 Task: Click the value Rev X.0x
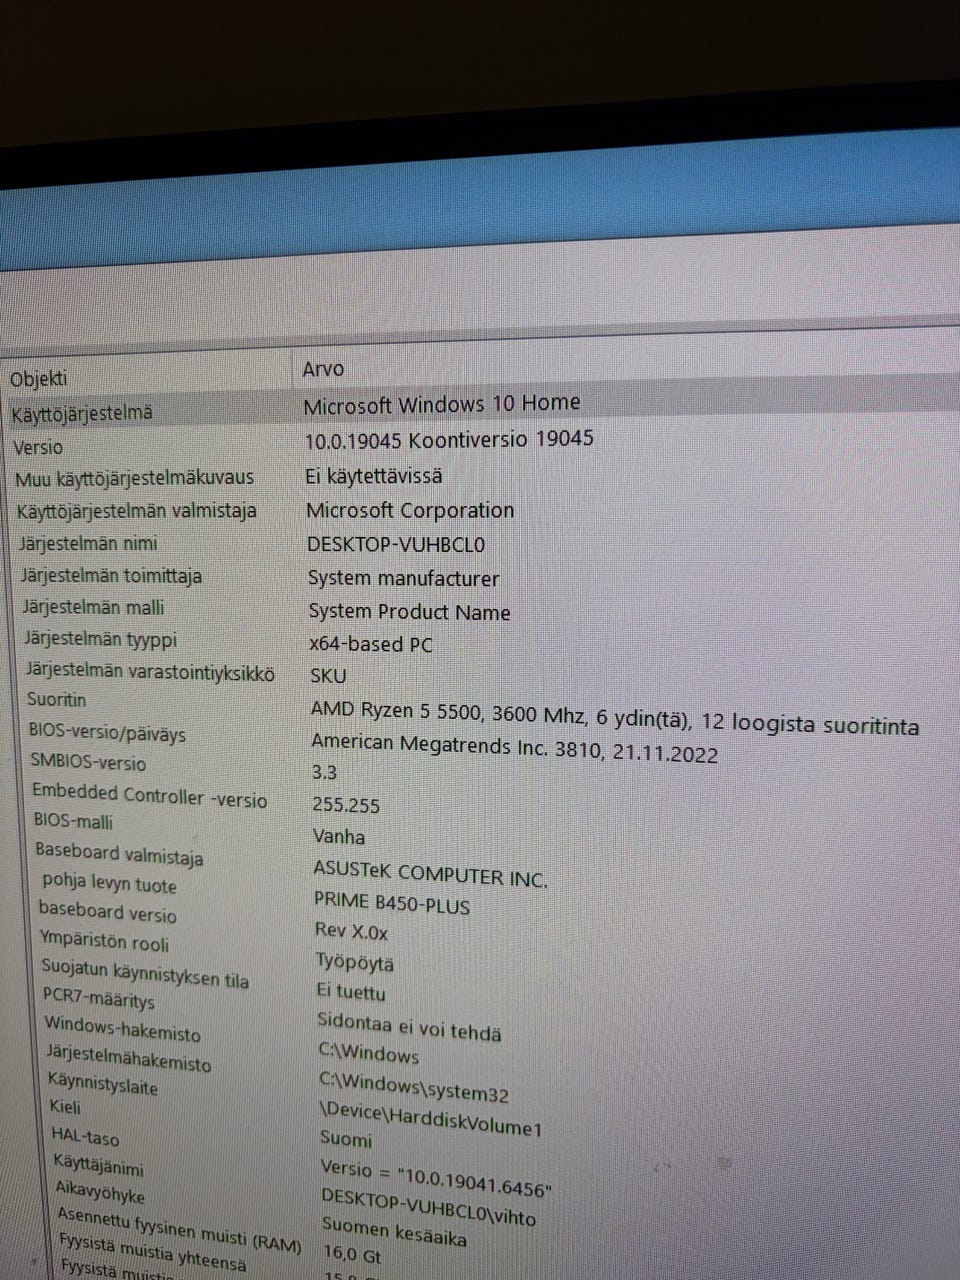(351, 931)
